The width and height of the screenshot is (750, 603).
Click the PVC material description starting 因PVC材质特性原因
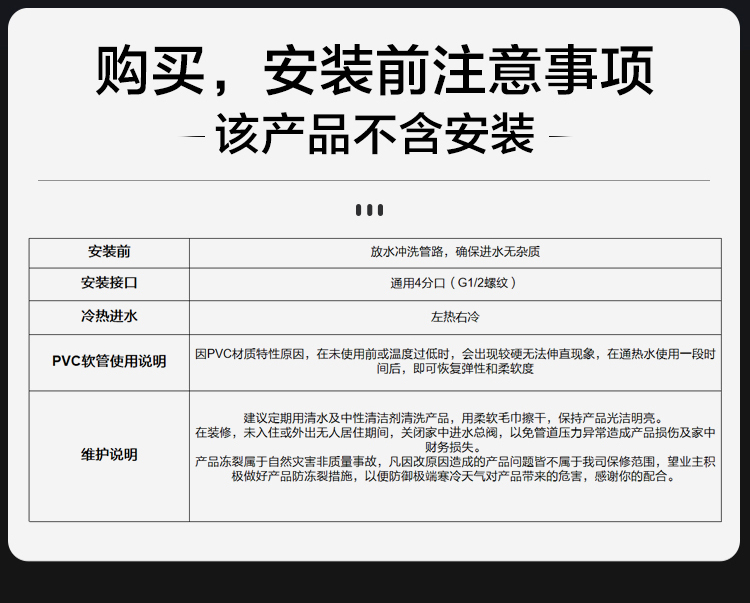click(455, 361)
